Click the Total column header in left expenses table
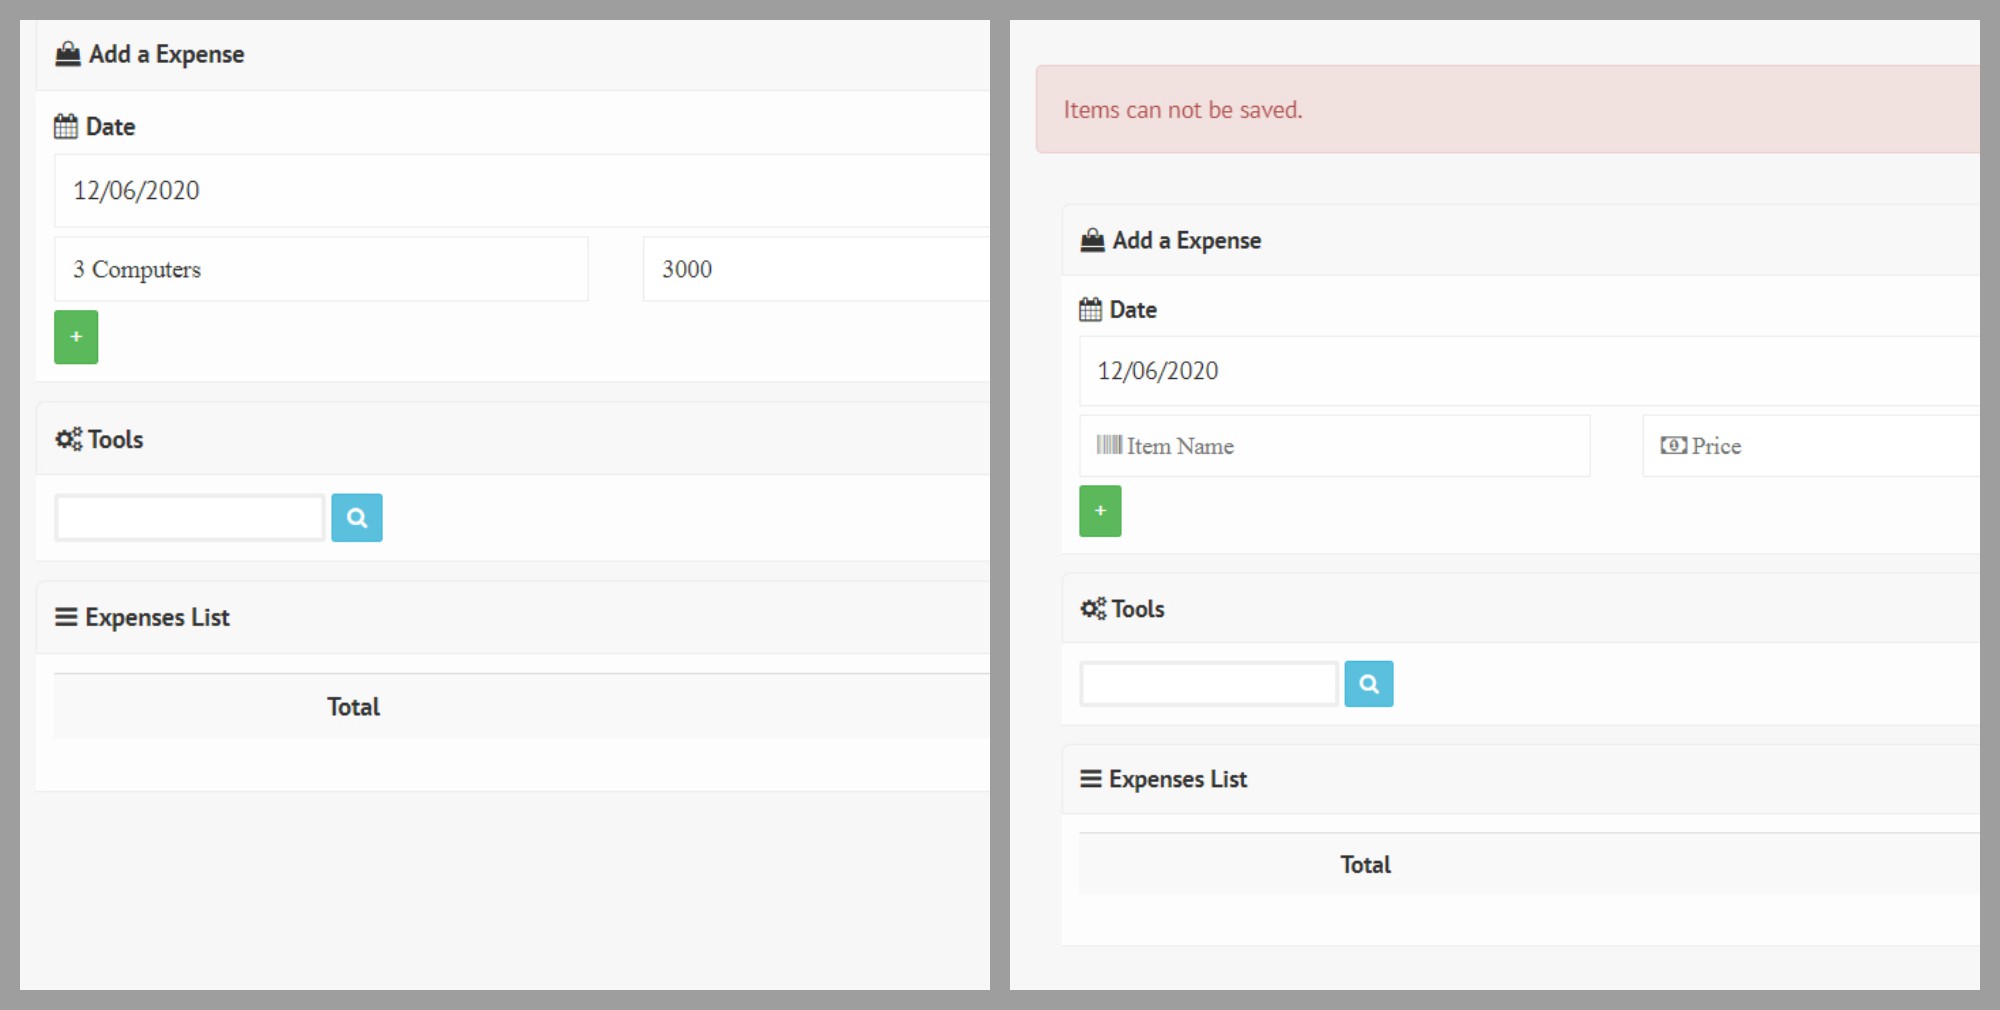The height and width of the screenshot is (1010, 2000). pyautogui.click(x=353, y=707)
